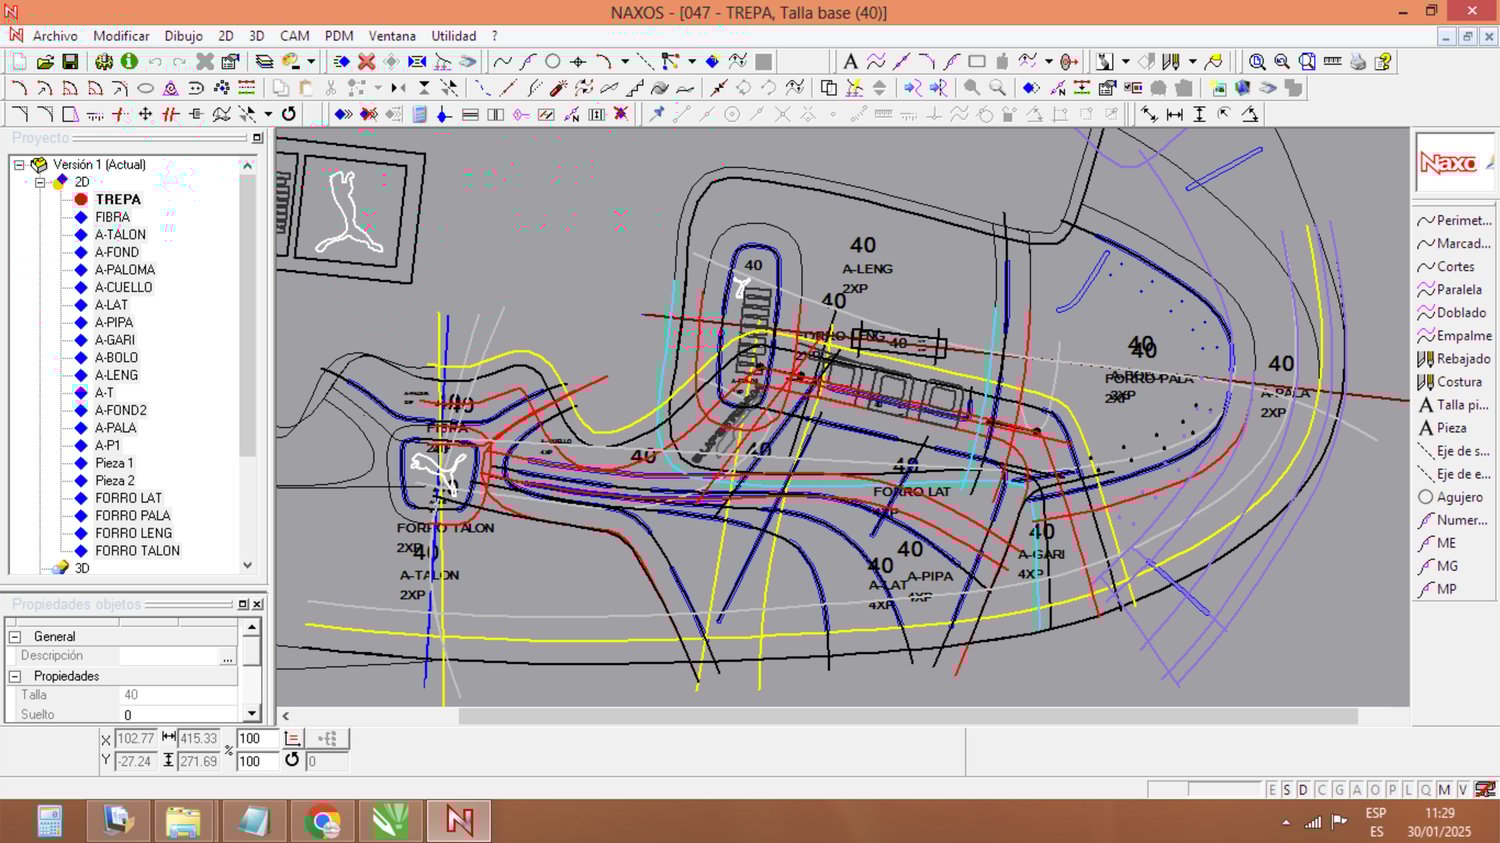This screenshot has width=1500, height=843.
Task: Collapse the General properties section
Action: tap(15, 636)
